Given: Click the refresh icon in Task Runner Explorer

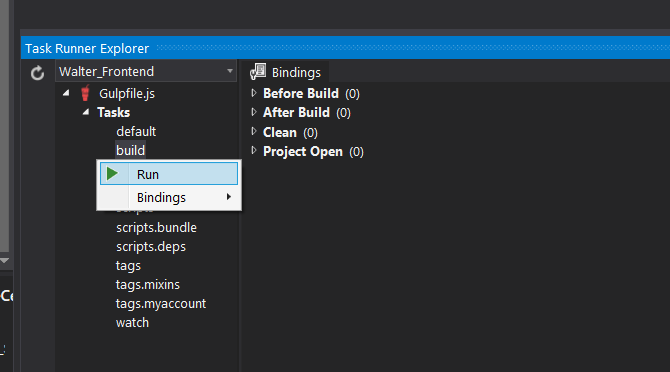Looking at the screenshot, I should (x=37, y=73).
